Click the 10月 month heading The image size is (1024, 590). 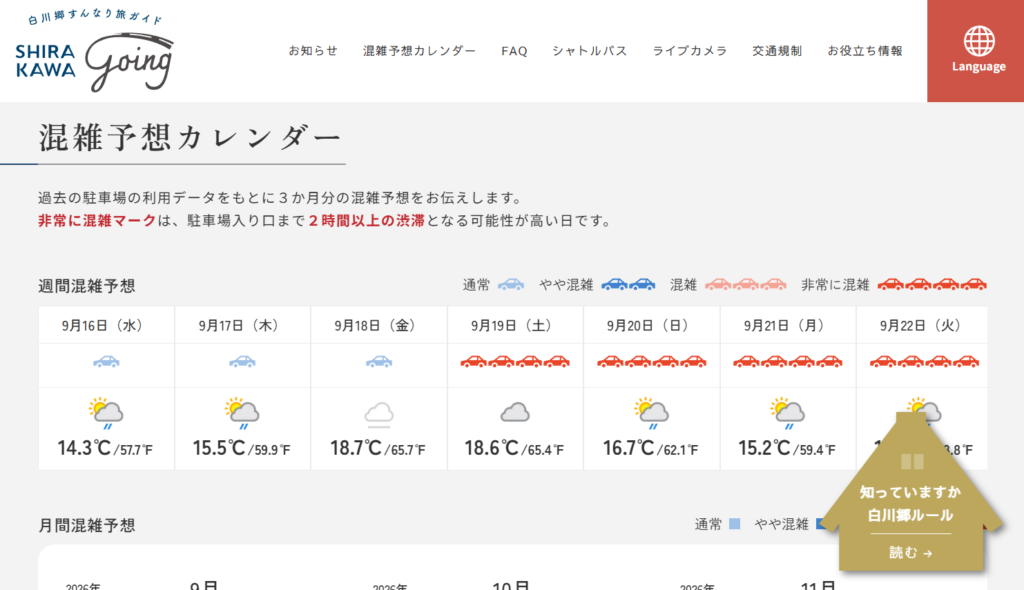tap(510, 585)
